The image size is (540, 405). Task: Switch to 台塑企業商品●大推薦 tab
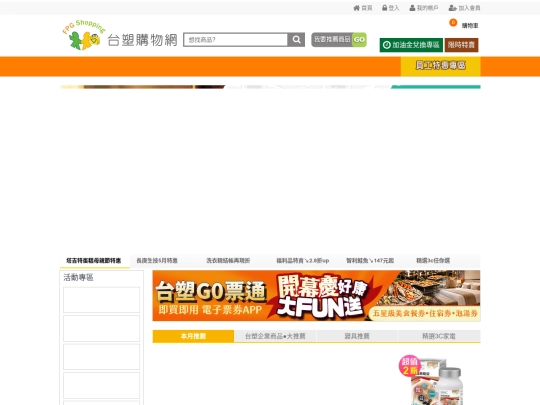(275, 336)
